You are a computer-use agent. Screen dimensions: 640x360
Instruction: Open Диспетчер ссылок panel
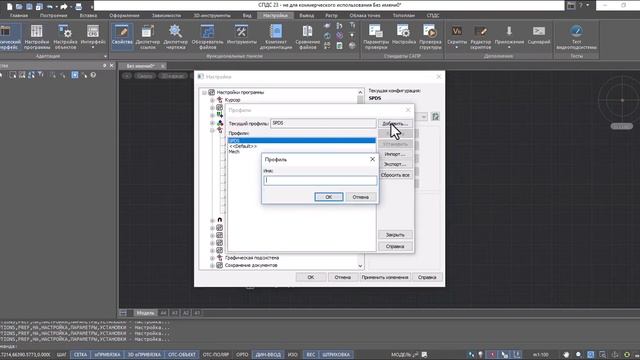[x=148, y=37]
